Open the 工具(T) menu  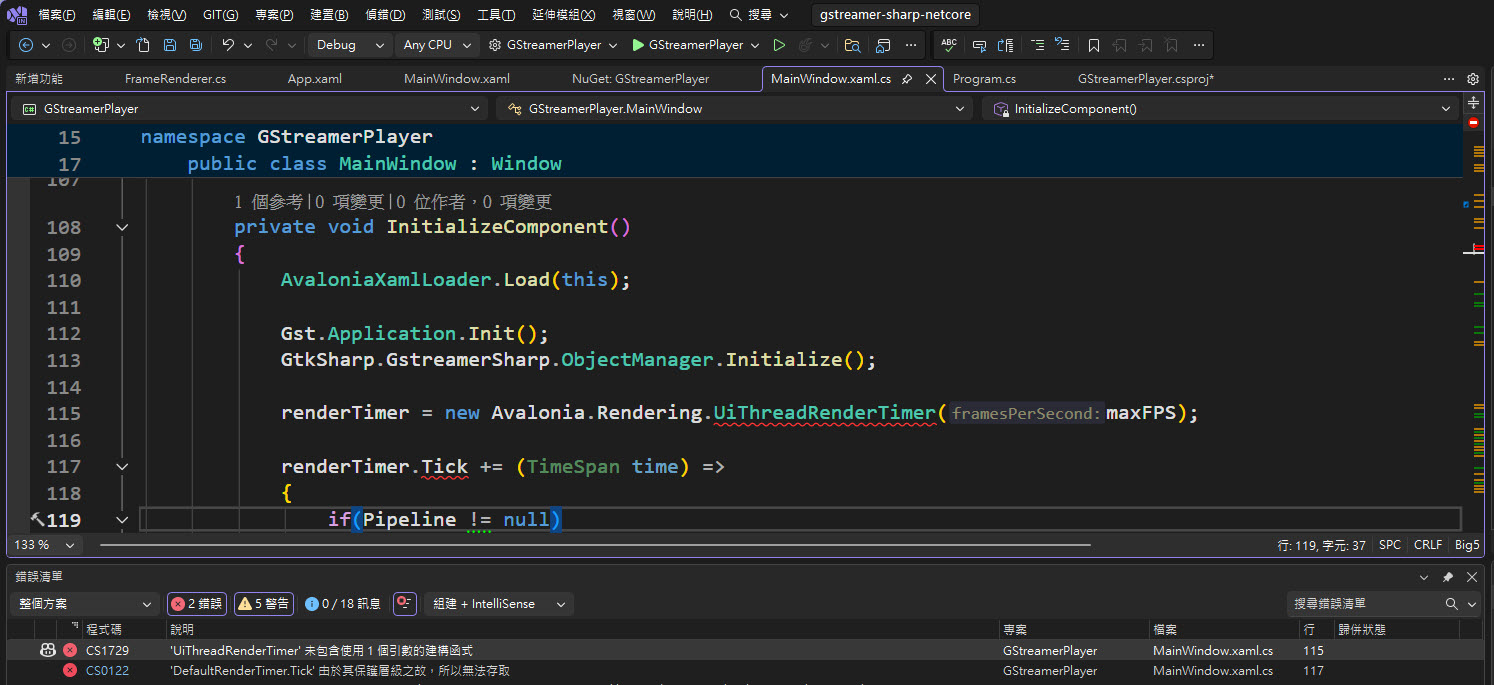pos(496,15)
